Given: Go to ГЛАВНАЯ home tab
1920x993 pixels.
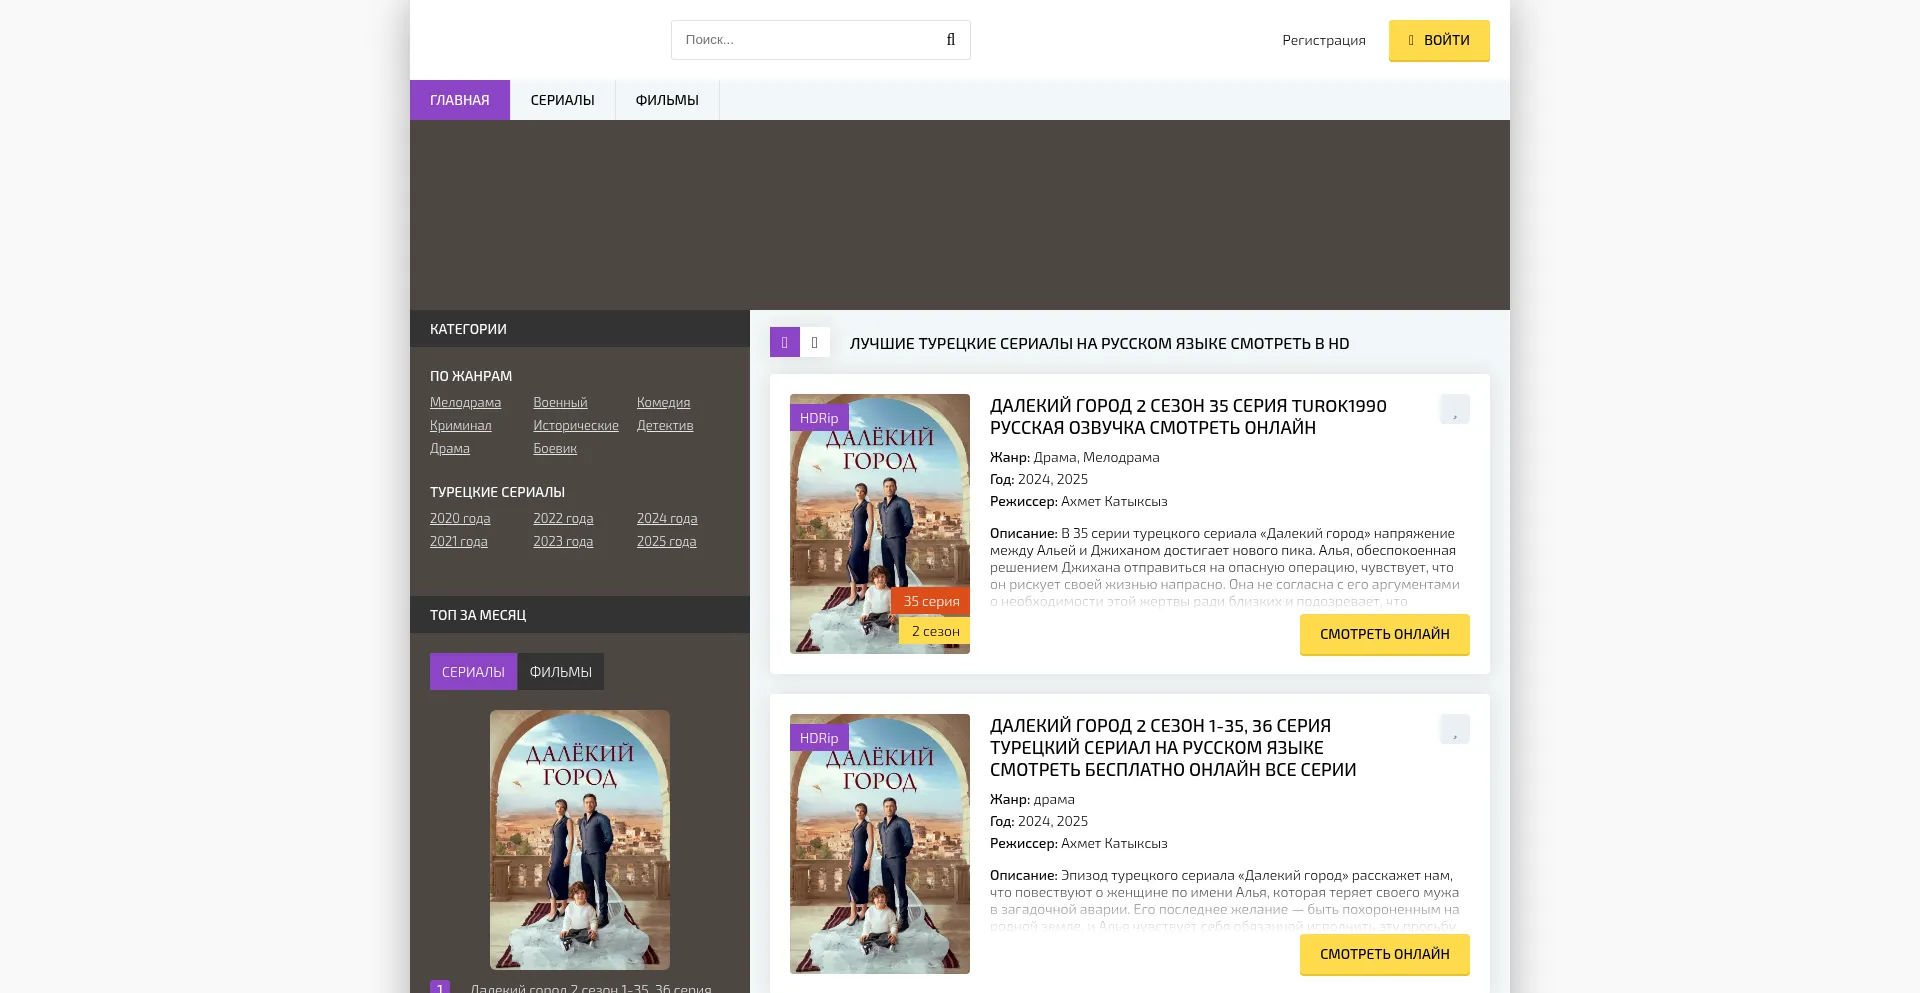Looking at the screenshot, I should pyautogui.click(x=460, y=100).
